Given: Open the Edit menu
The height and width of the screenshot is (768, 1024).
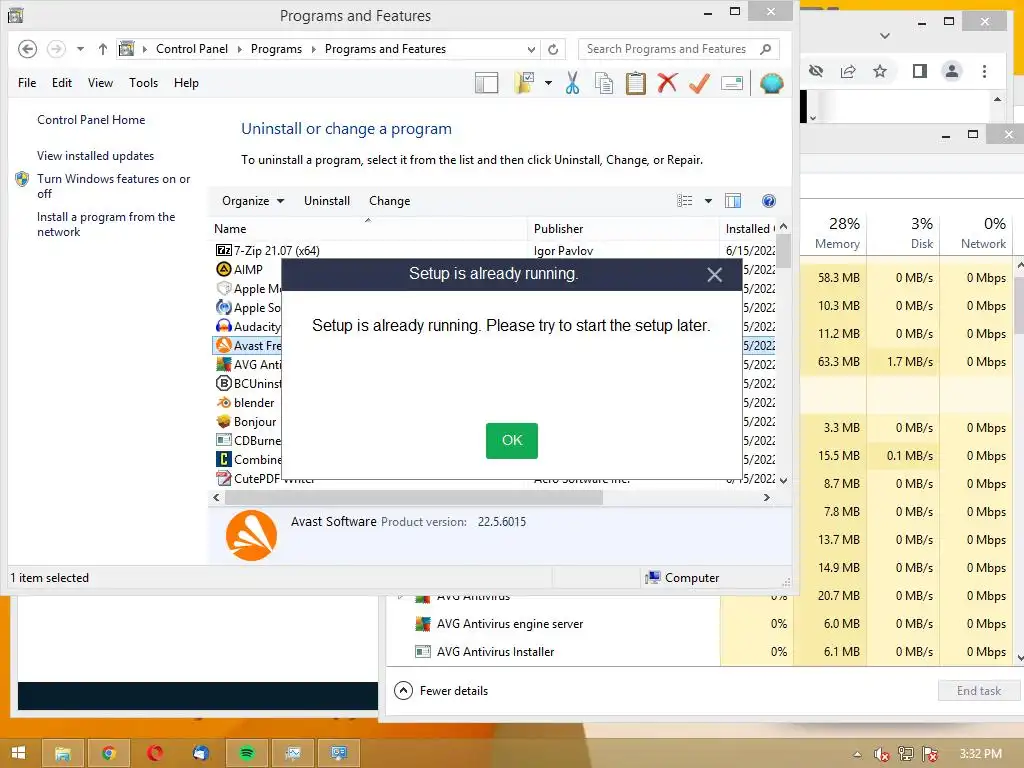Looking at the screenshot, I should tap(62, 83).
